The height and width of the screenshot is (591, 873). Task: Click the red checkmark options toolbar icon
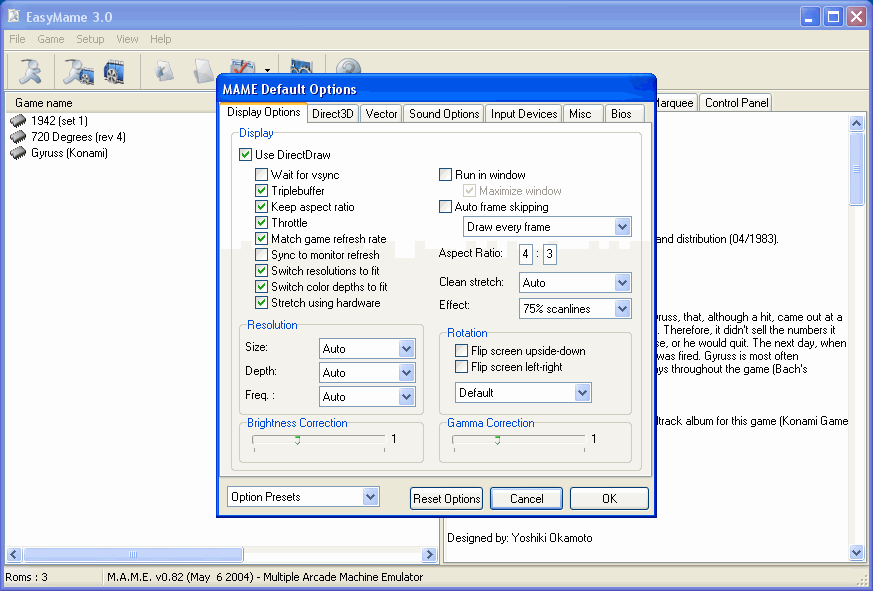pos(243,67)
